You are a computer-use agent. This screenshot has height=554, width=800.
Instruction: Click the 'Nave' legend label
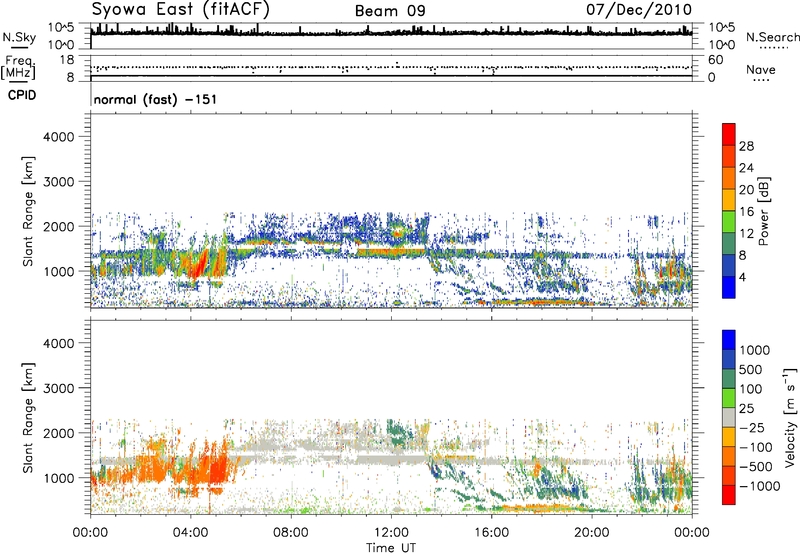760,69
